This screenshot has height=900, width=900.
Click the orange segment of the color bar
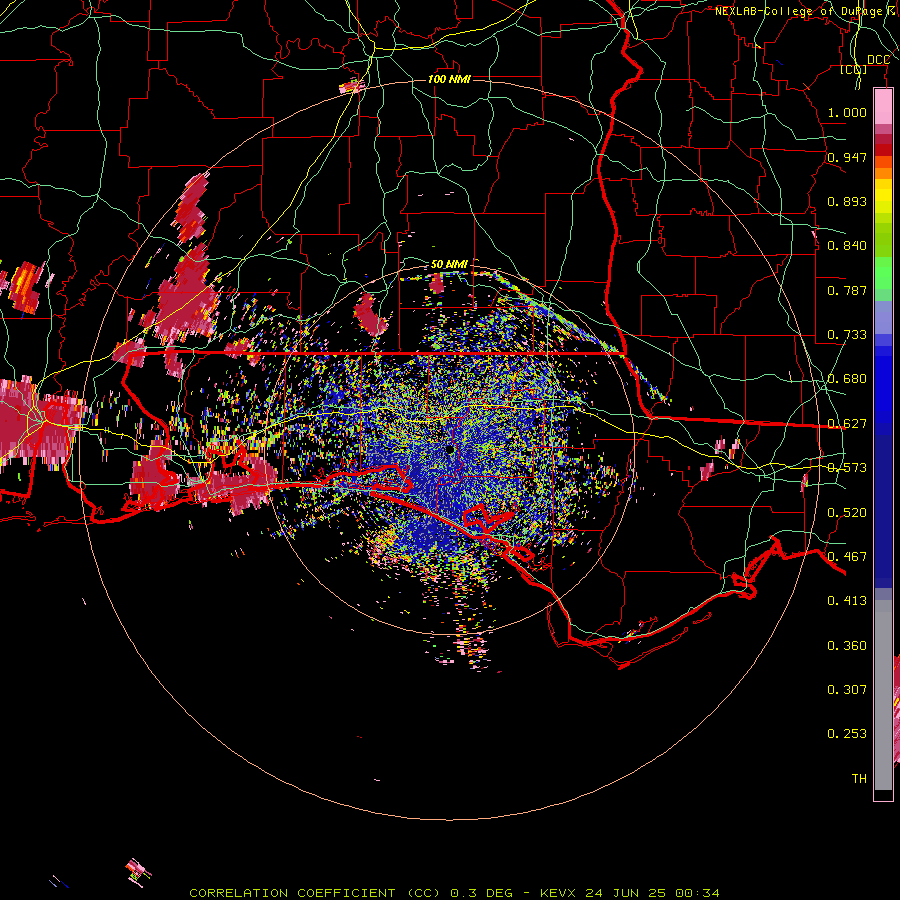point(883,173)
